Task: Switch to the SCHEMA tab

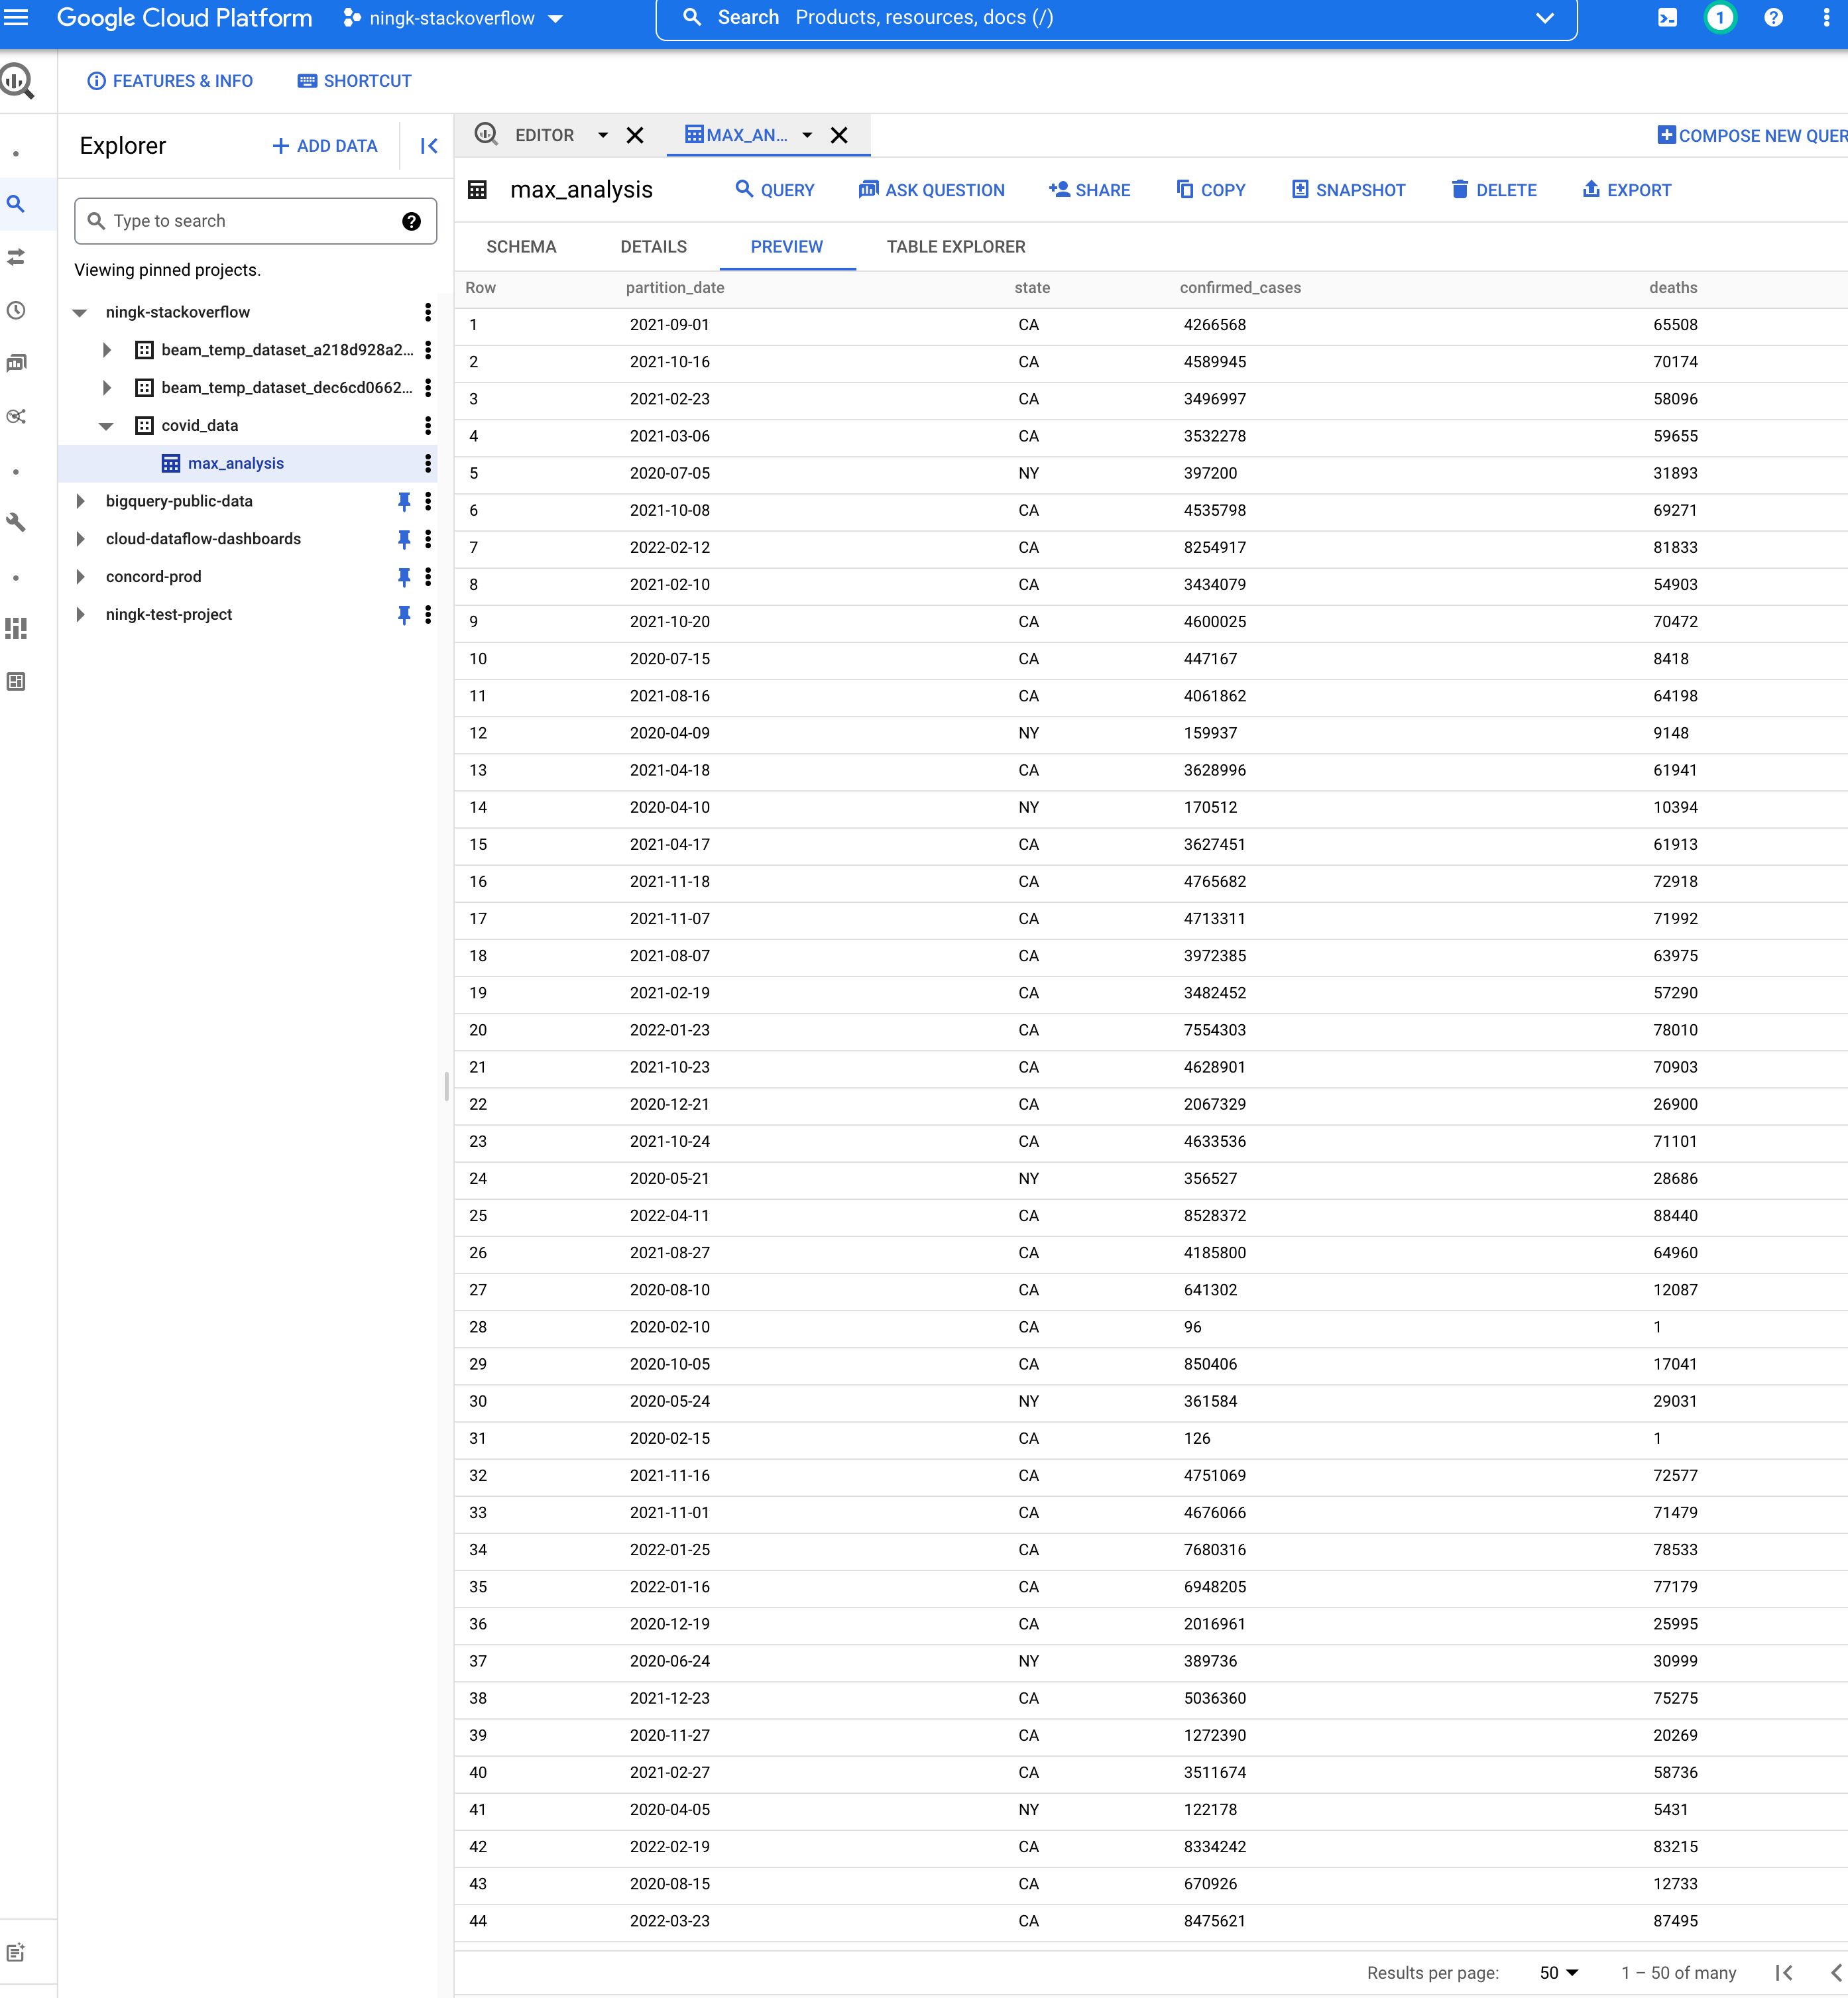Action: point(521,246)
